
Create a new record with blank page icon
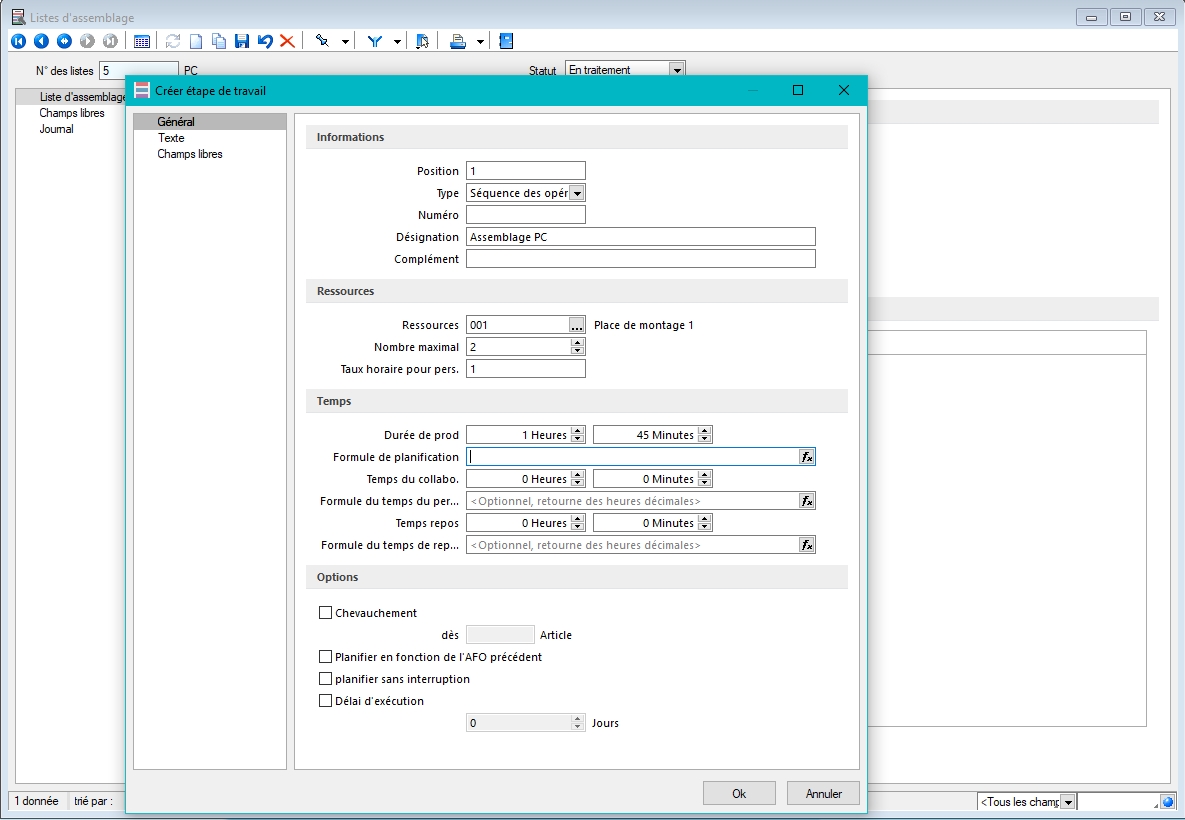point(196,41)
